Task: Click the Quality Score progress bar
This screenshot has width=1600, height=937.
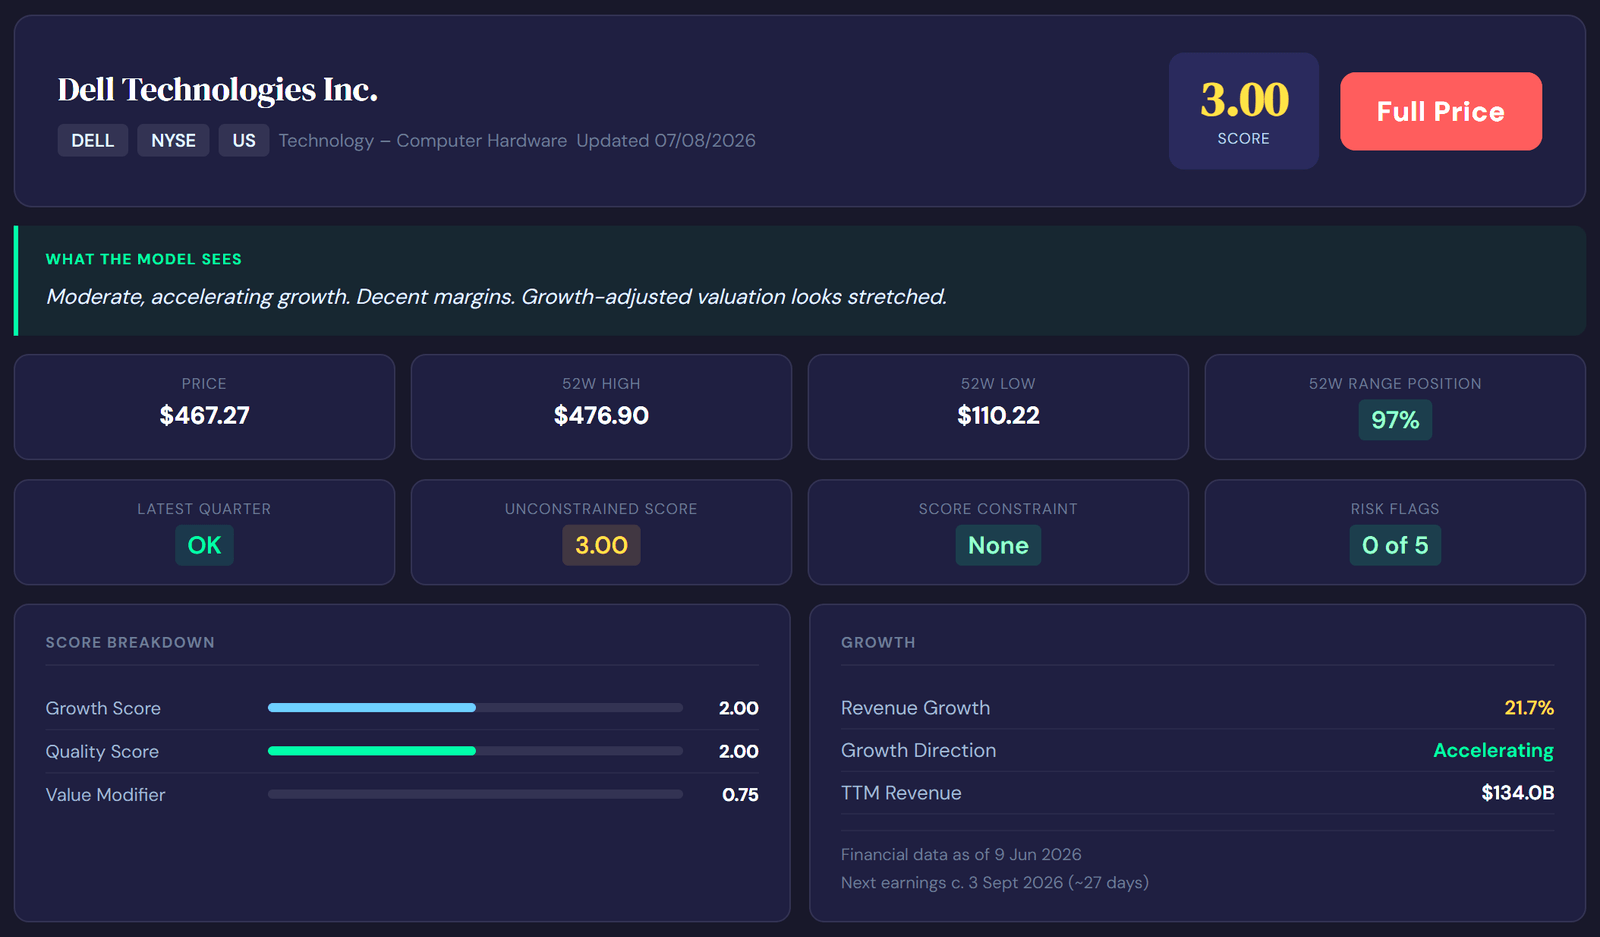Action: click(x=475, y=751)
